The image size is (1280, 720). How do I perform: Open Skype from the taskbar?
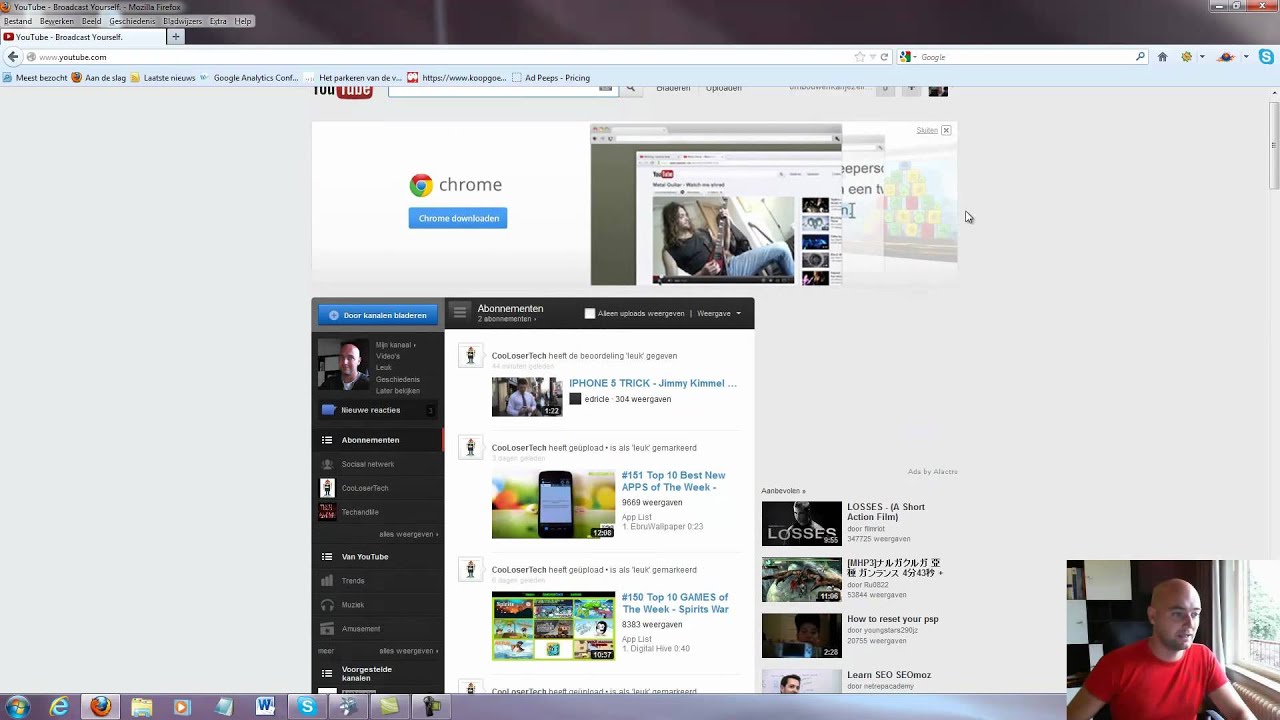(x=307, y=707)
